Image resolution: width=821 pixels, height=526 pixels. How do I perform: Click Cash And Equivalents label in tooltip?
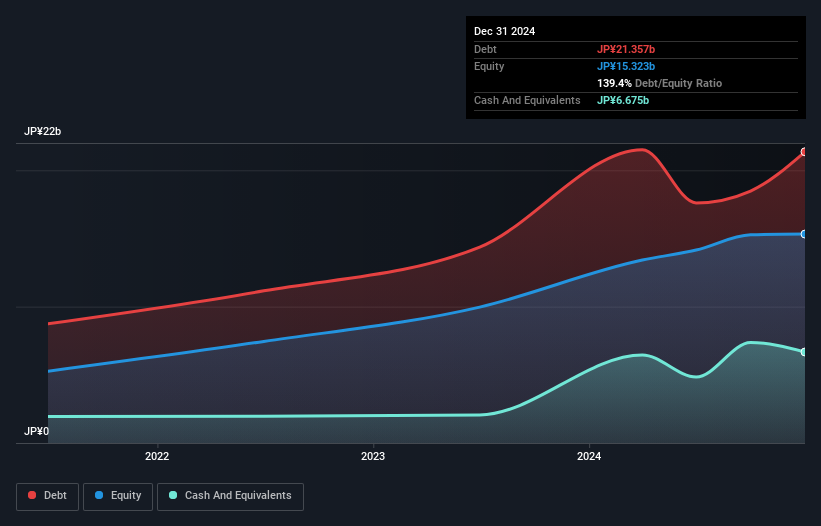coord(527,100)
